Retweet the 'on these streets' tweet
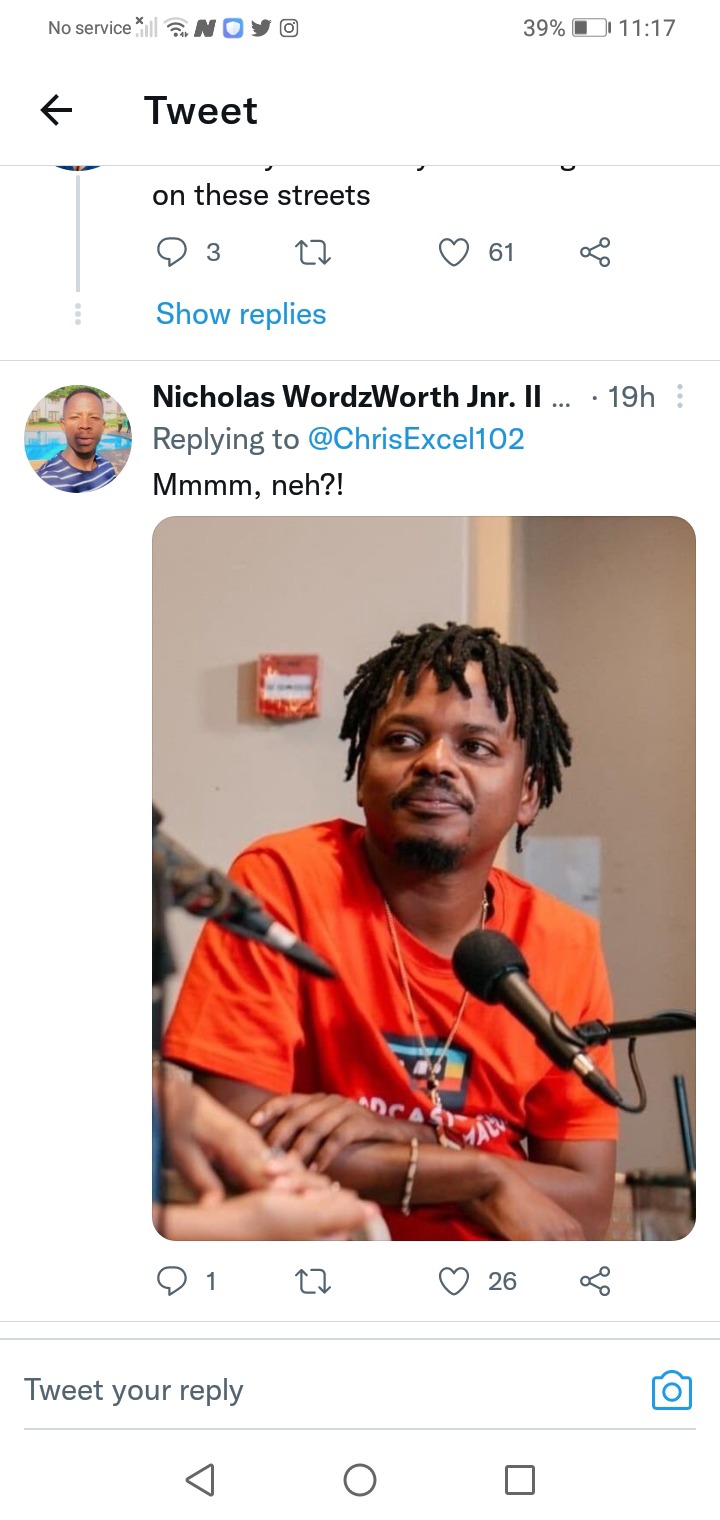The height and width of the screenshot is (1520, 720). pyautogui.click(x=313, y=252)
